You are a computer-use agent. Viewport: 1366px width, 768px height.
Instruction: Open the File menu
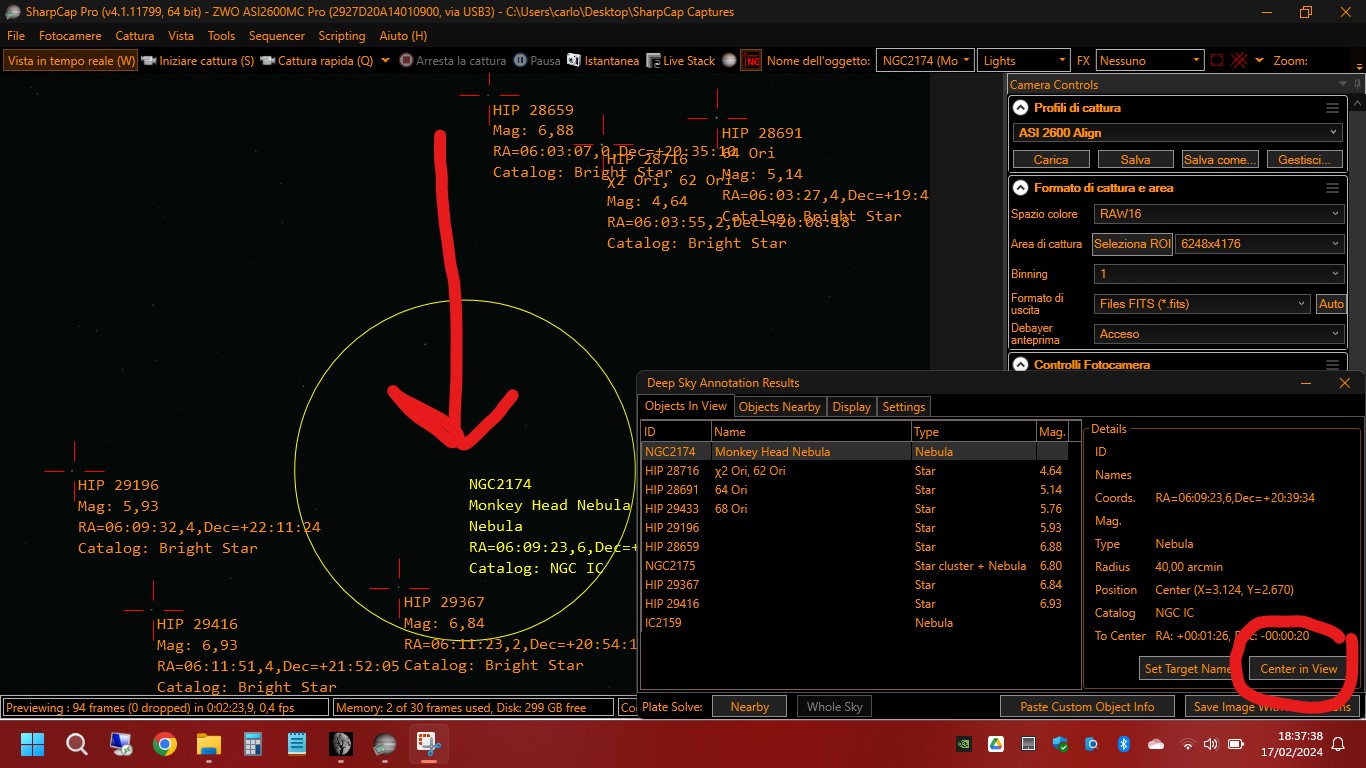[16, 36]
